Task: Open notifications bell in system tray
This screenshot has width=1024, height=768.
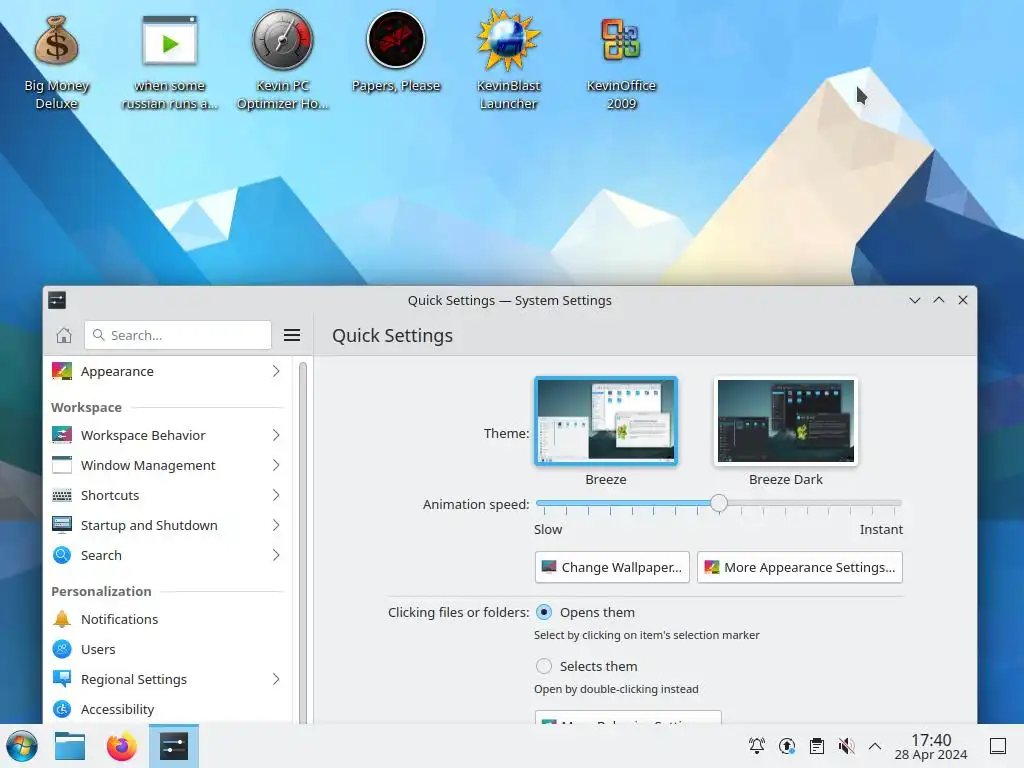Action: 757,746
